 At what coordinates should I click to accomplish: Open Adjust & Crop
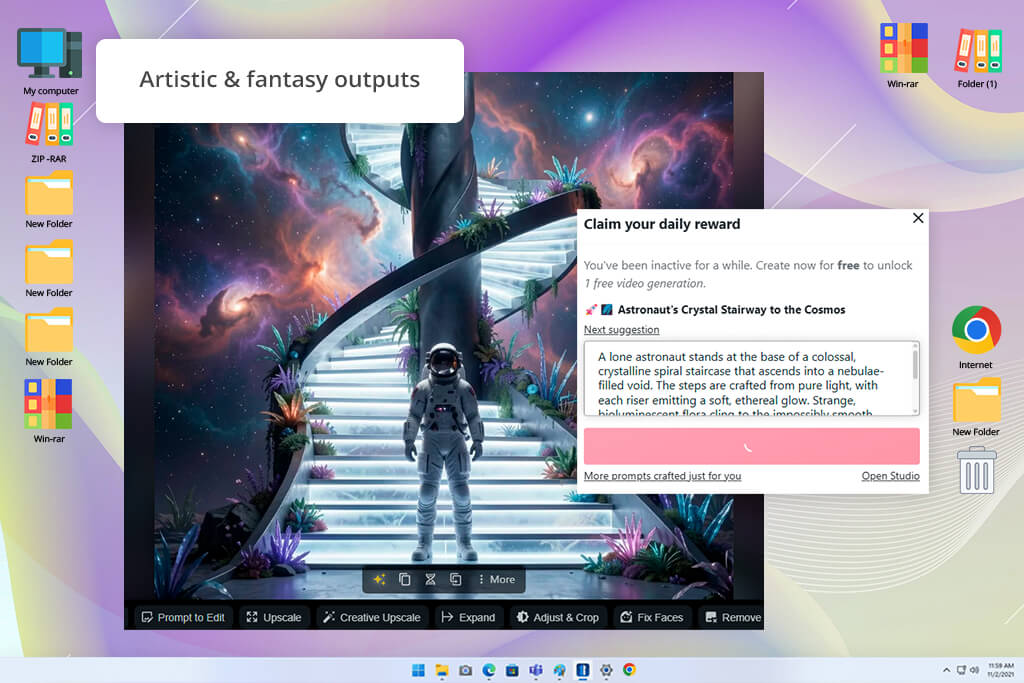click(558, 617)
